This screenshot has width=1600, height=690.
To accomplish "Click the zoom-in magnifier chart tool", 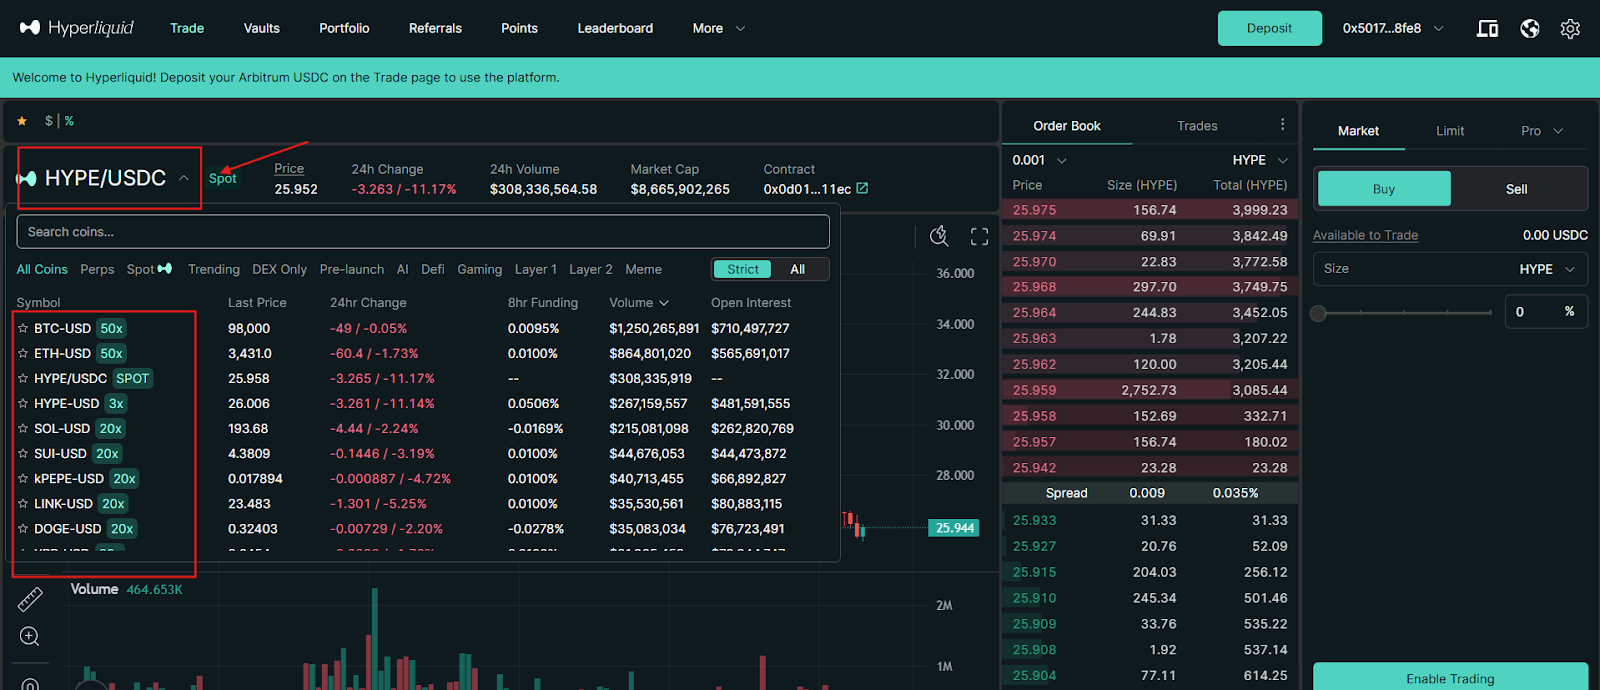I will pos(30,637).
